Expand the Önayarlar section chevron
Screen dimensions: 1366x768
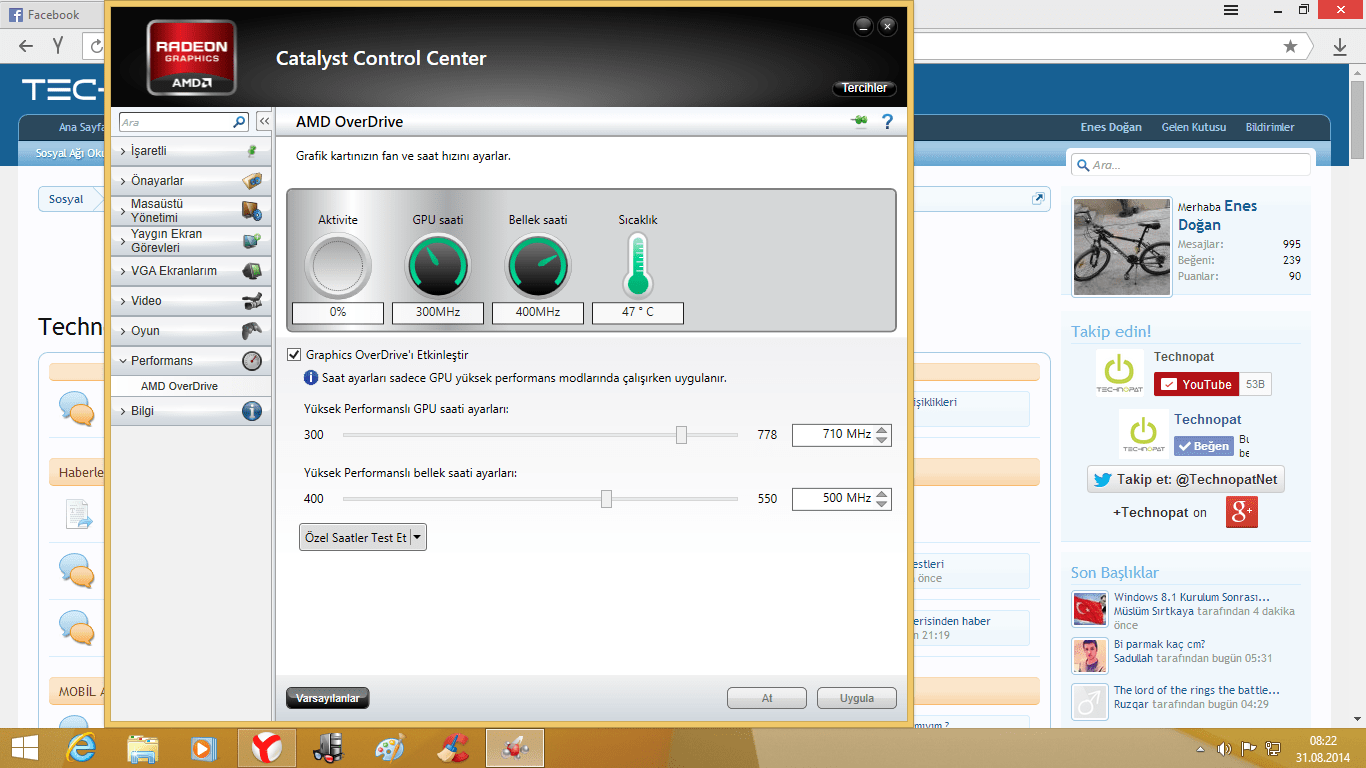coord(123,181)
